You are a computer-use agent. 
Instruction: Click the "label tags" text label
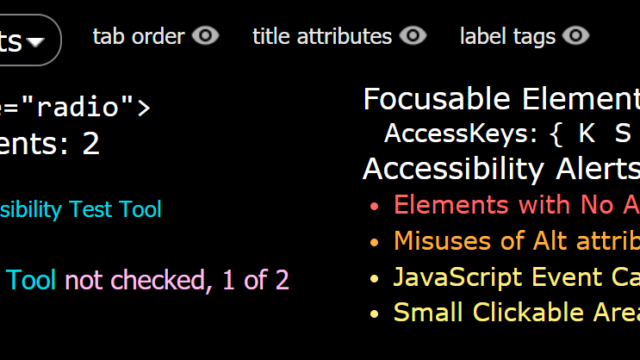pos(507,38)
